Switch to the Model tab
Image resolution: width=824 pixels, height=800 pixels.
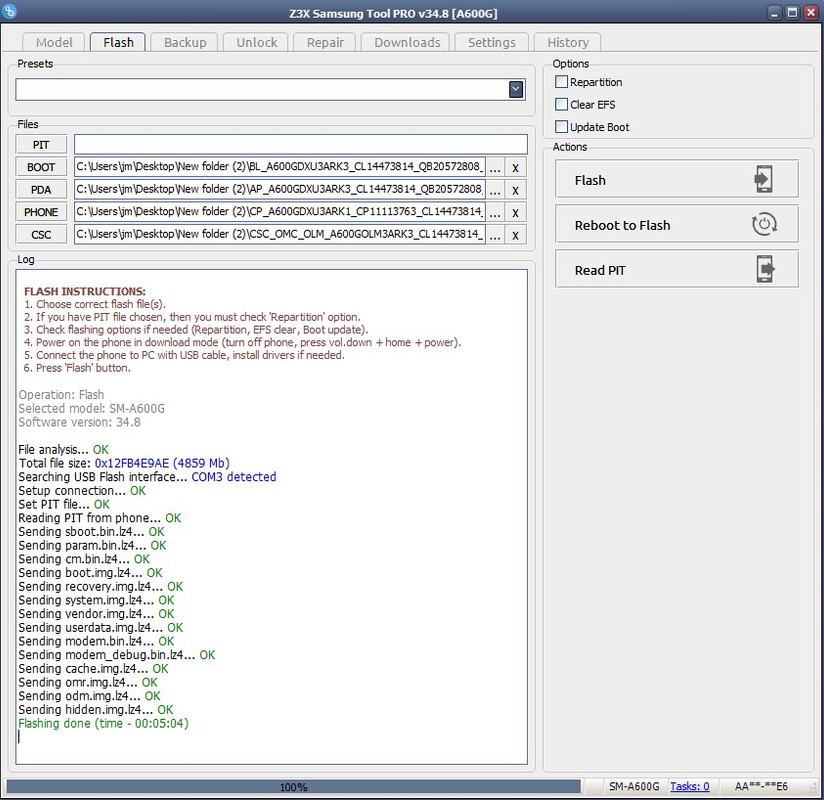pyautogui.click(x=54, y=42)
